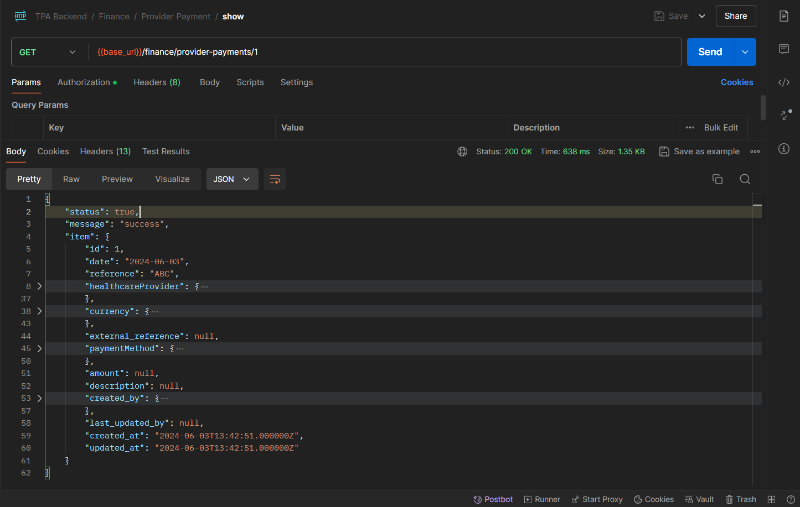Image resolution: width=800 pixels, height=507 pixels.
Task: Click the network globe icon near status
Action: tap(462, 152)
